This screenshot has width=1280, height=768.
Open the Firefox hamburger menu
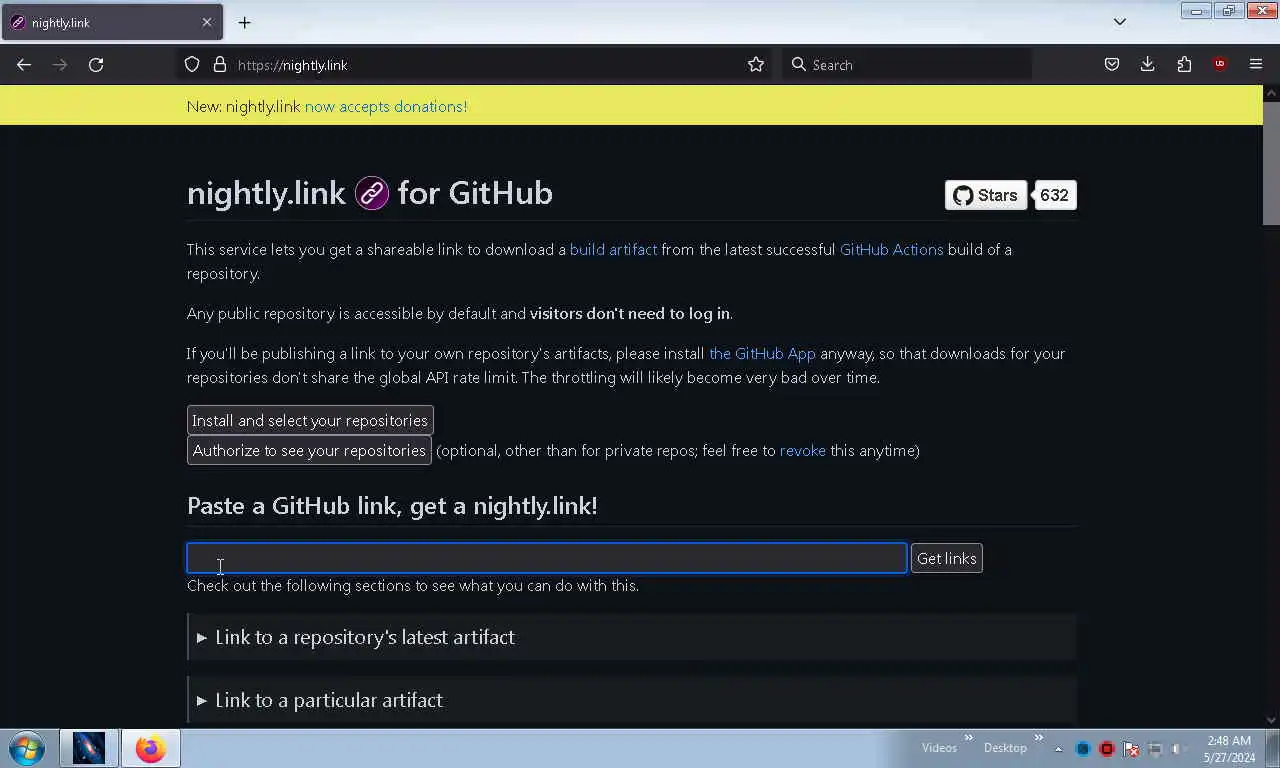tap(1256, 65)
